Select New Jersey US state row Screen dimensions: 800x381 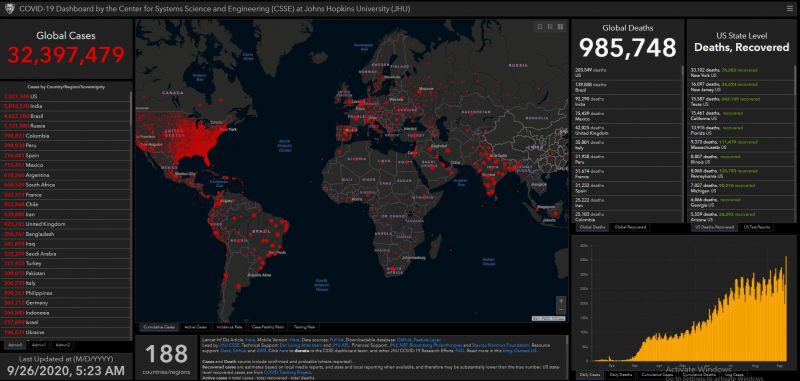click(x=740, y=86)
